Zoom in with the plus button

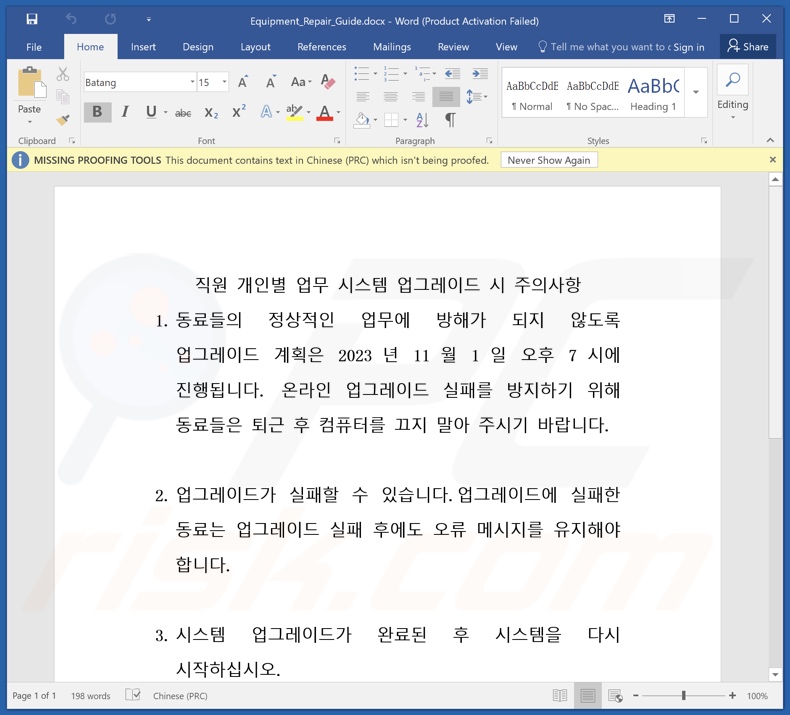[732, 695]
